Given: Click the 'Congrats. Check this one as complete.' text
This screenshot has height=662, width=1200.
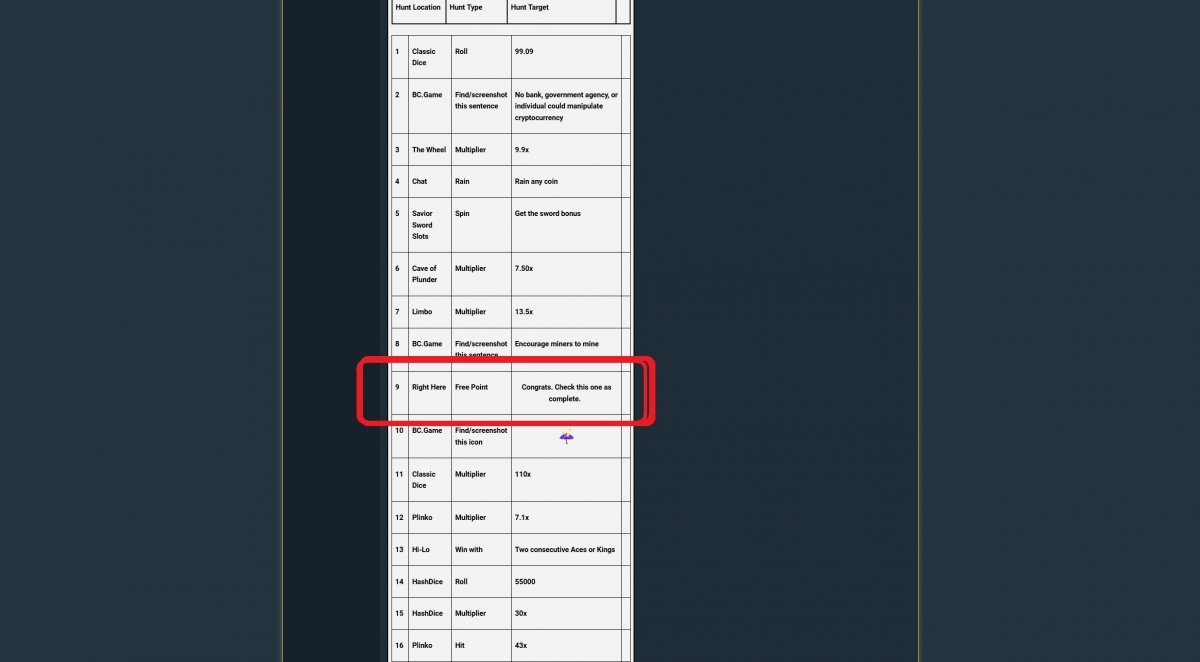Looking at the screenshot, I should pos(565,393).
